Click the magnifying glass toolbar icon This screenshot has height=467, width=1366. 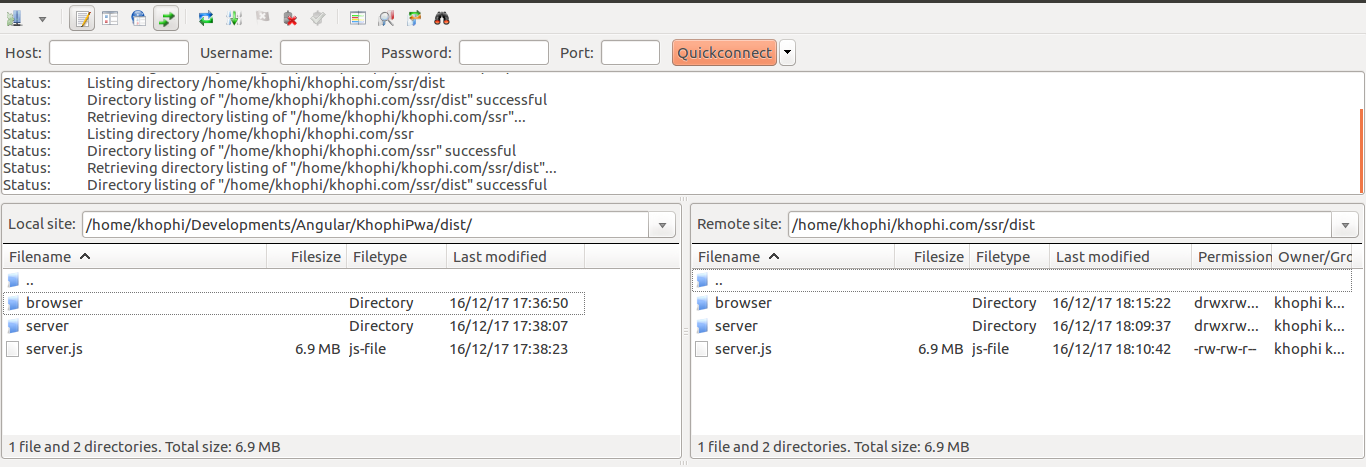tap(386, 18)
